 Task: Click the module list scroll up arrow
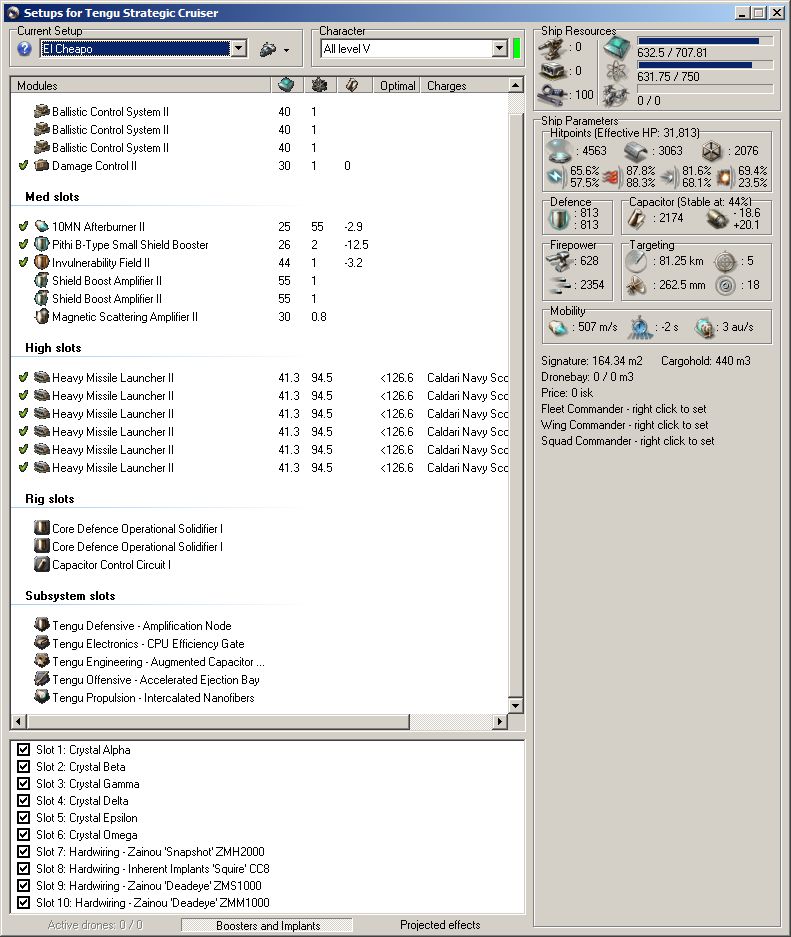pyautogui.click(x=516, y=85)
